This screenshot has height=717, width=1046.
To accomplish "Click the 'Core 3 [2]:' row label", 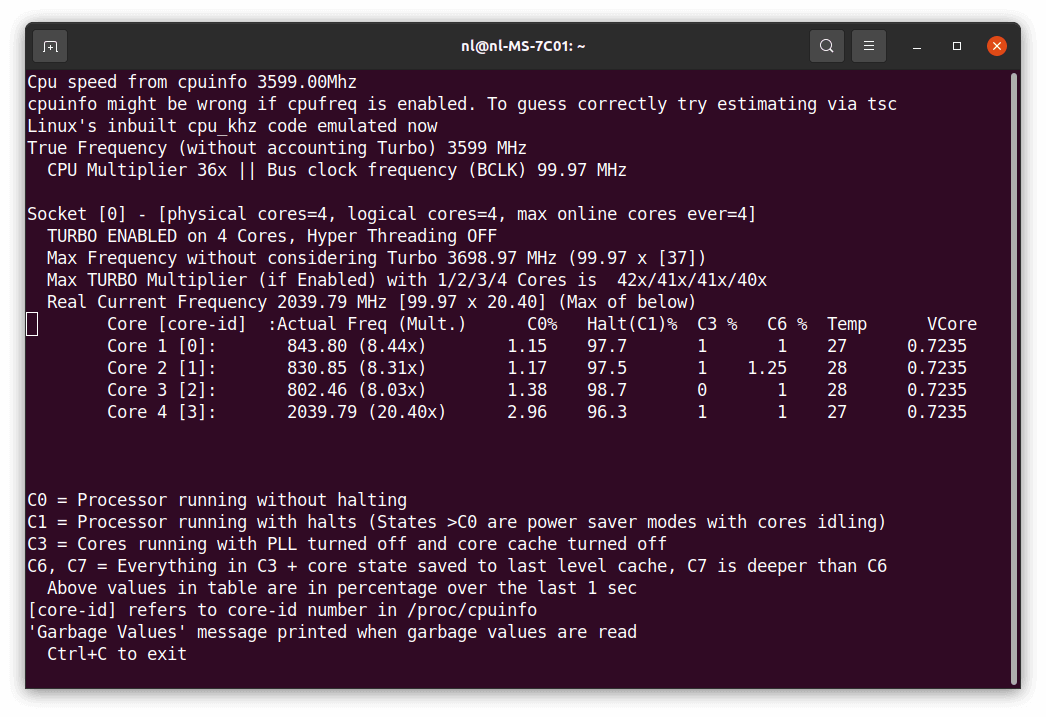I will click(x=162, y=390).
